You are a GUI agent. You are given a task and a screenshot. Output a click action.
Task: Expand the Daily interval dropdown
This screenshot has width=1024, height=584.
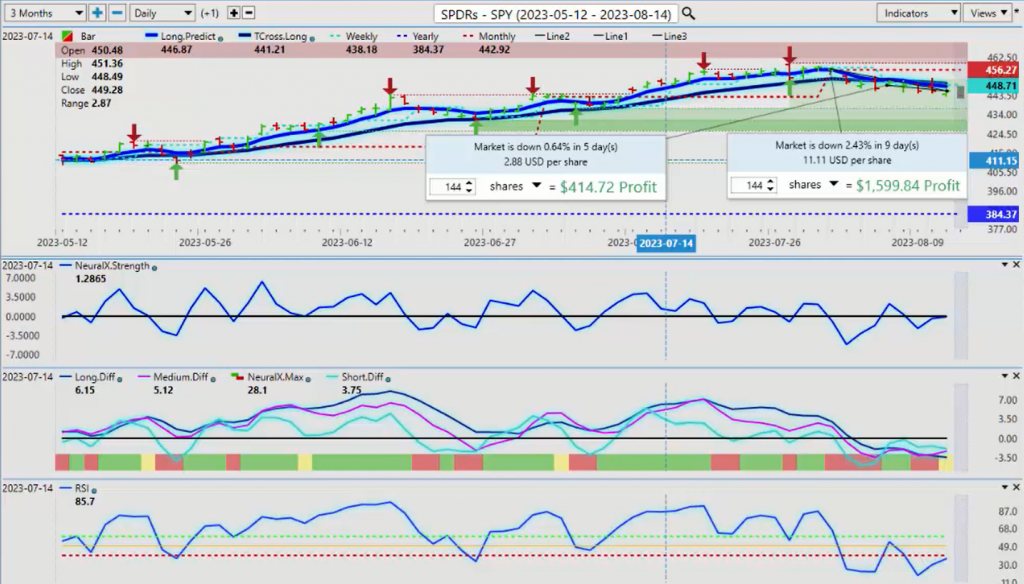coord(162,13)
